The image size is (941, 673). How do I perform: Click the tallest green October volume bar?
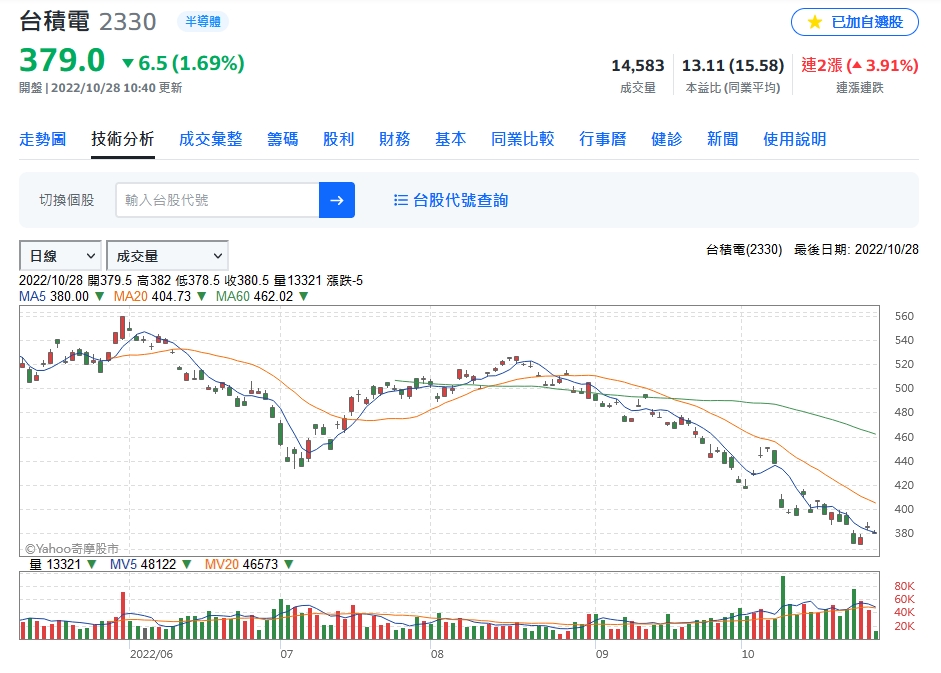(x=783, y=608)
